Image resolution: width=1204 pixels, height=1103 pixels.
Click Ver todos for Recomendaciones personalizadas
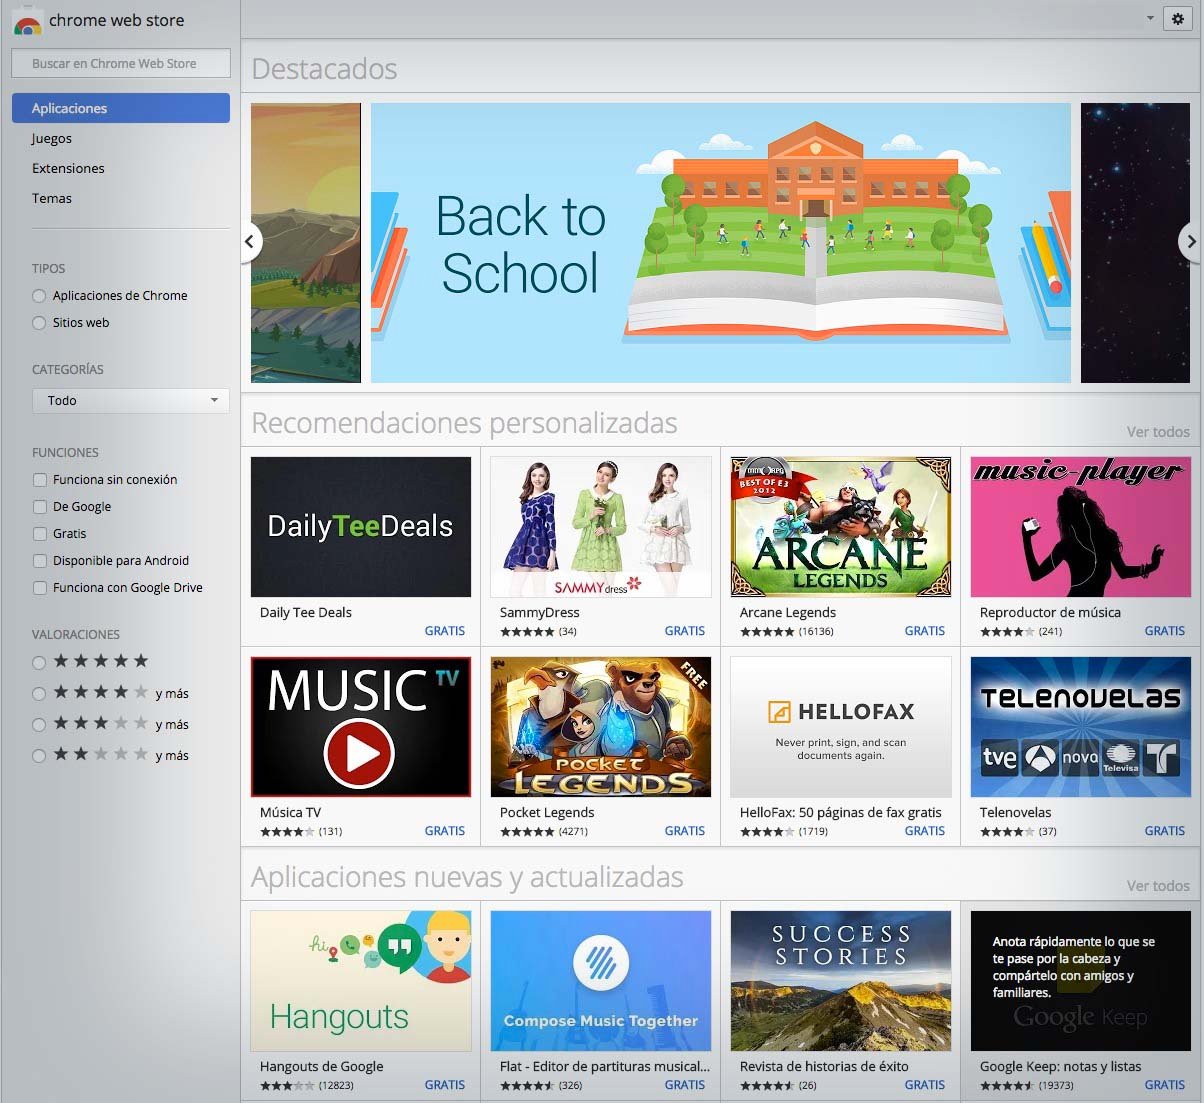point(1157,431)
